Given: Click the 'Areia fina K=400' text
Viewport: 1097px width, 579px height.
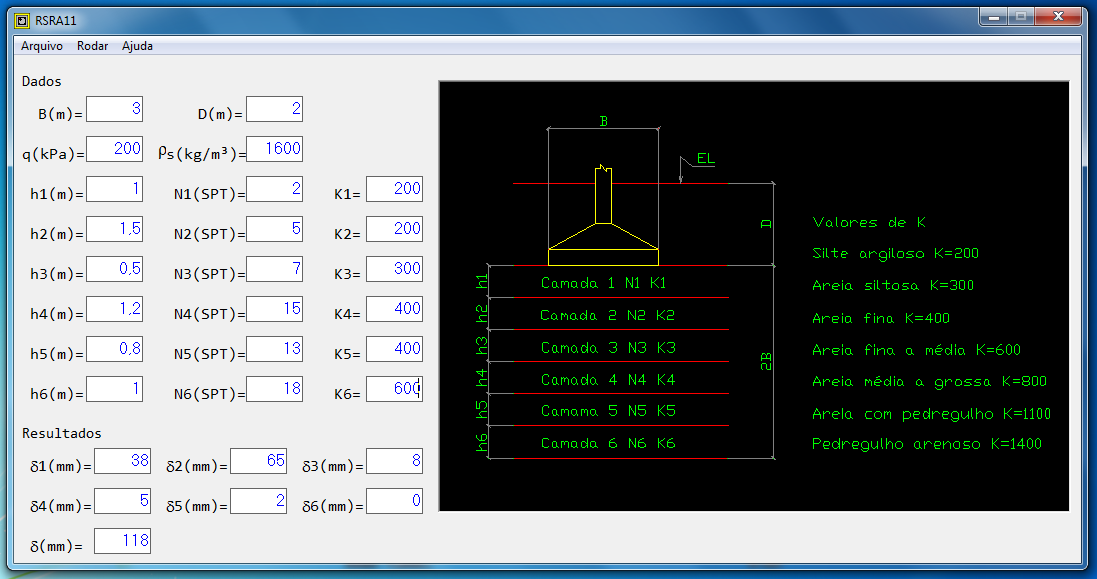Looking at the screenshot, I should (881, 318).
